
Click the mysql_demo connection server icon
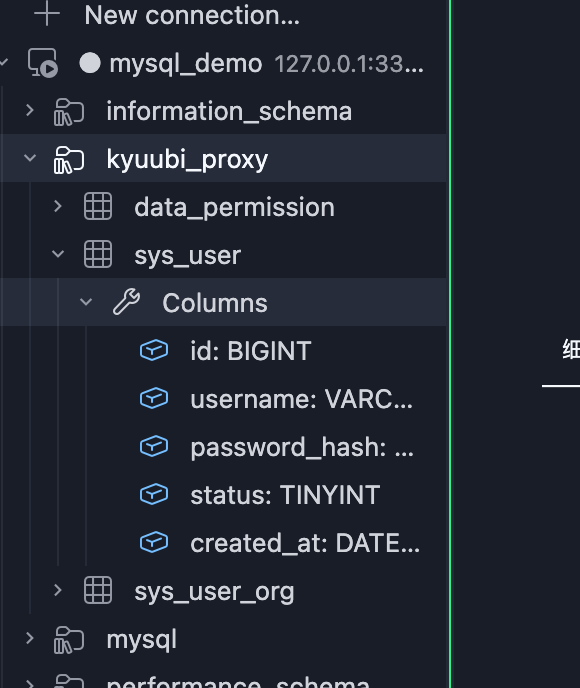[x=43, y=63]
